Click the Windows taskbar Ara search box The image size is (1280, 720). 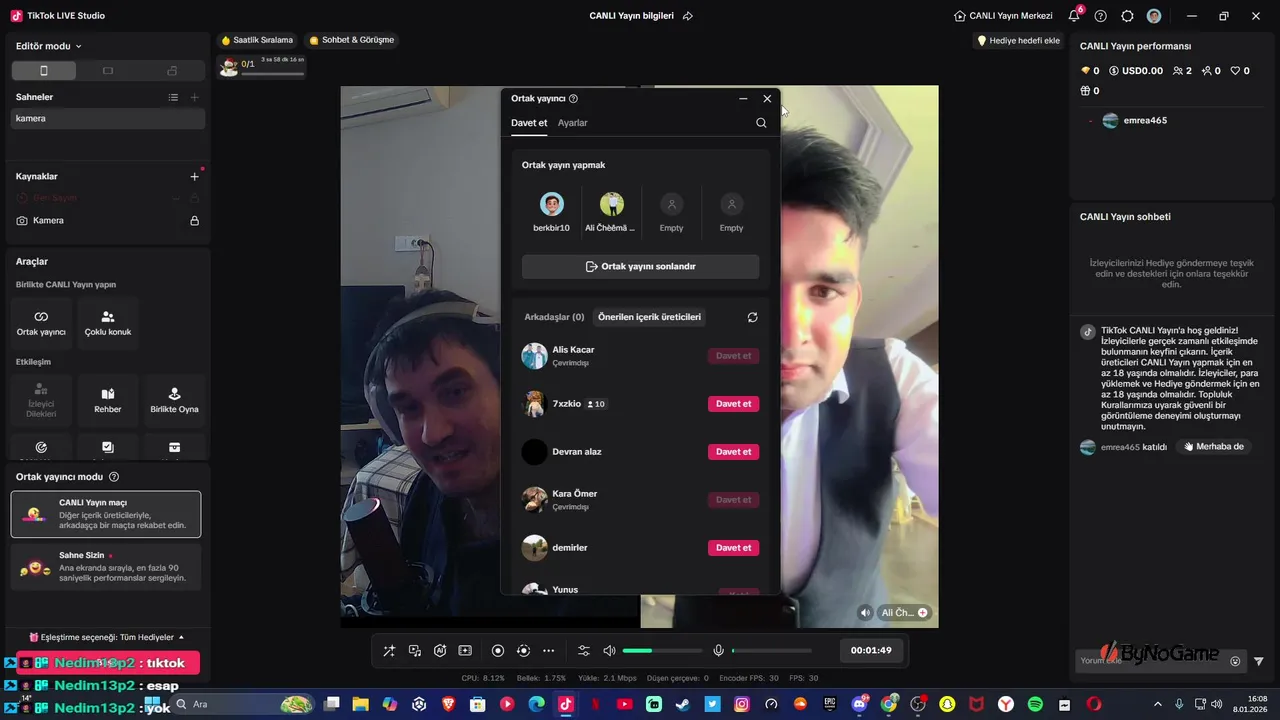coord(244,704)
